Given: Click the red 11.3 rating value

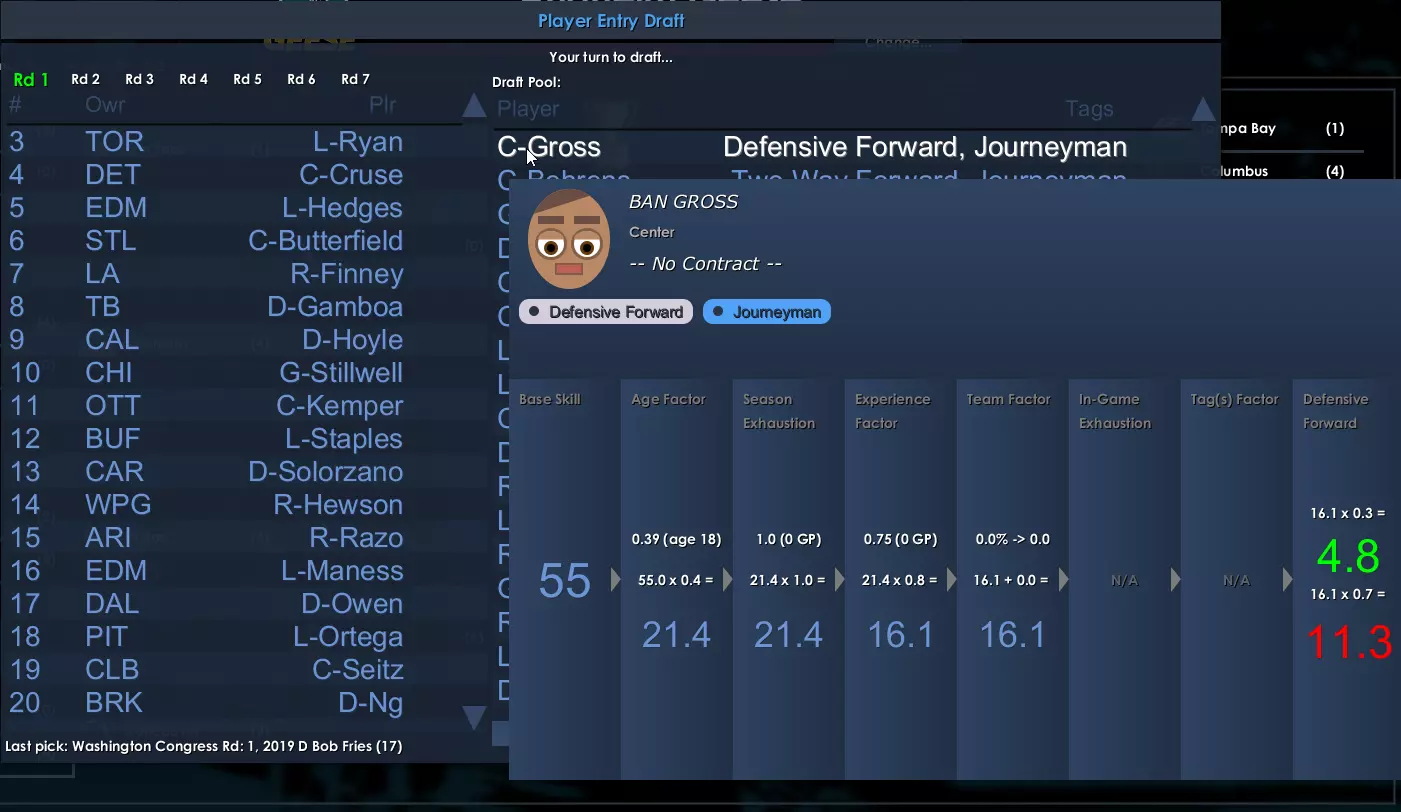Looking at the screenshot, I should point(1349,643).
